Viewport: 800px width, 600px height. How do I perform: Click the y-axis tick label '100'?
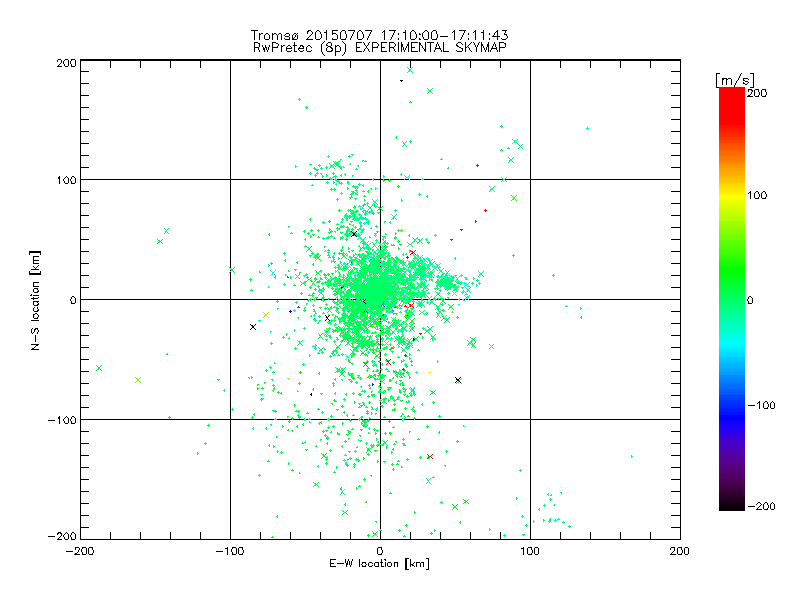tap(66, 180)
